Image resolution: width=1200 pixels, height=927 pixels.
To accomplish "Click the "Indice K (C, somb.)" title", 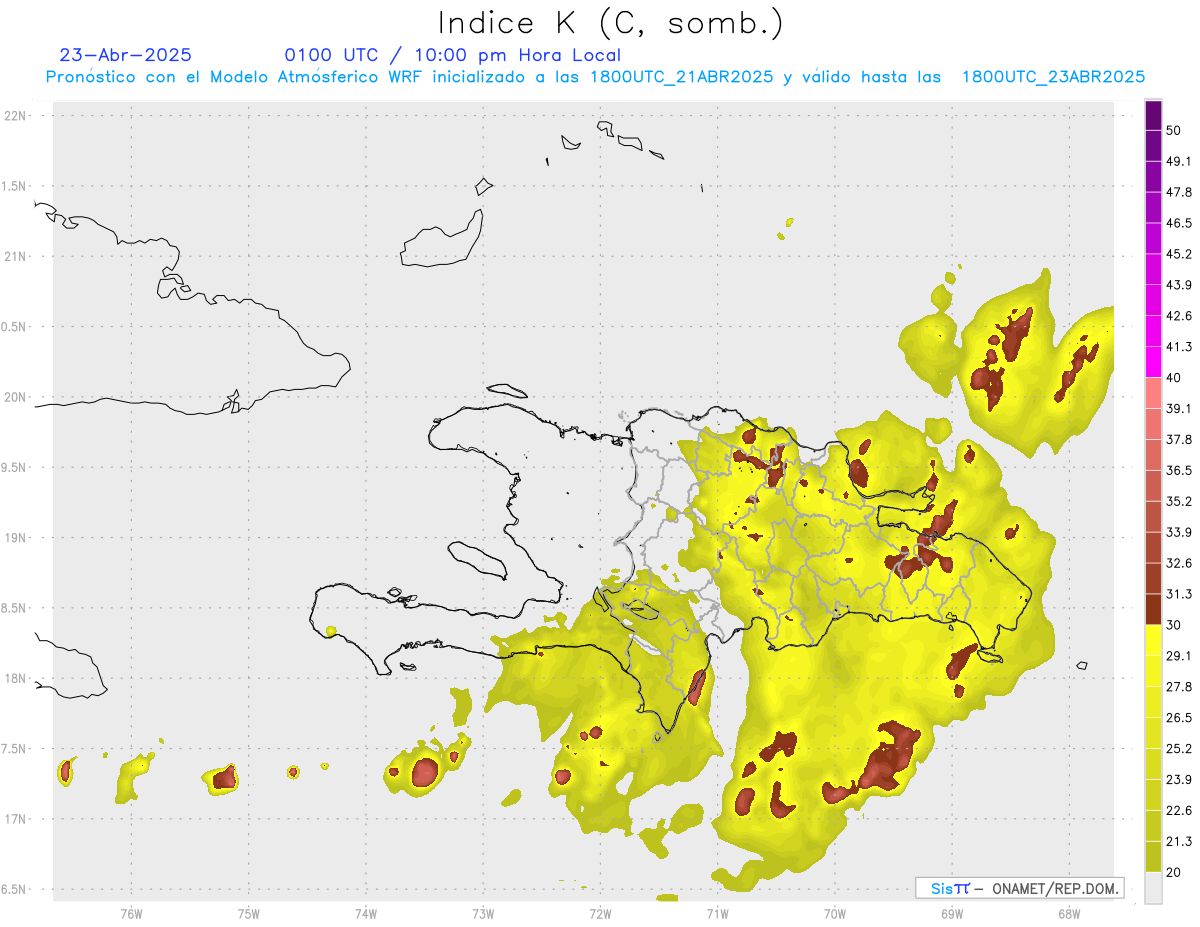I will pyautogui.click(x=610, y=23).
